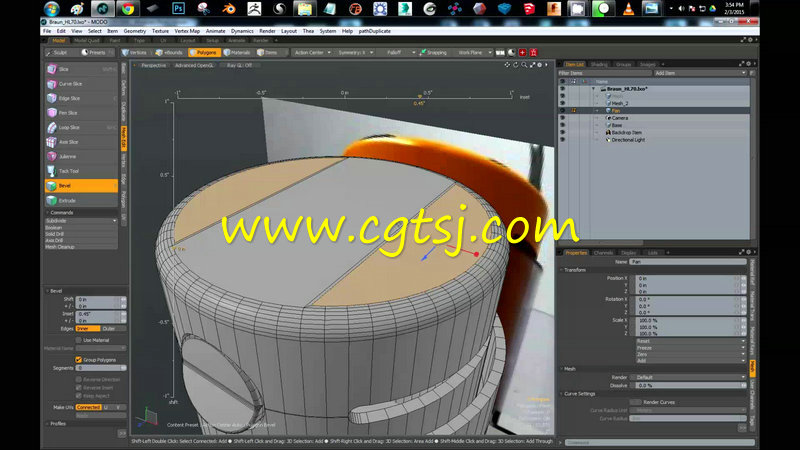Image resolution: width=800 pixels, height=450 pixels.
Task: Set bevel Edges to Inner
Action: pos(88,329)
